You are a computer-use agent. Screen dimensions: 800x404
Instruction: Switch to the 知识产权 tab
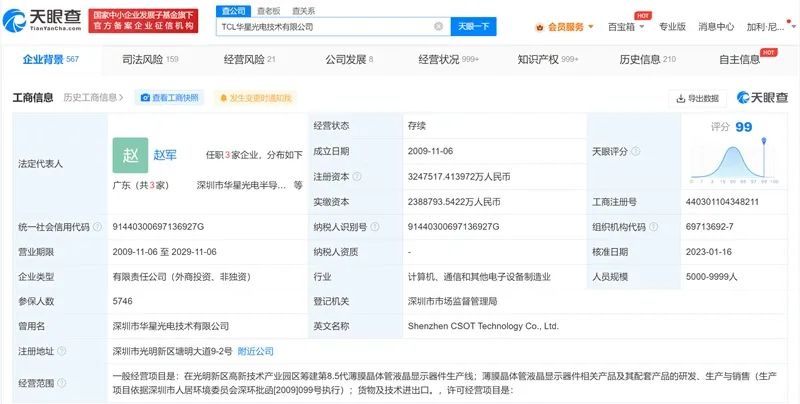tap(547, 59)
